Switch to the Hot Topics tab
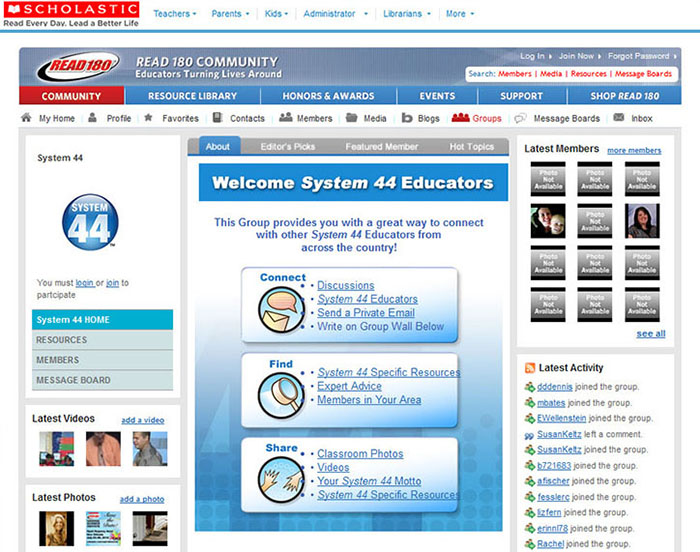This screenshot has height=552, width=700. click(x=472, y=146)
